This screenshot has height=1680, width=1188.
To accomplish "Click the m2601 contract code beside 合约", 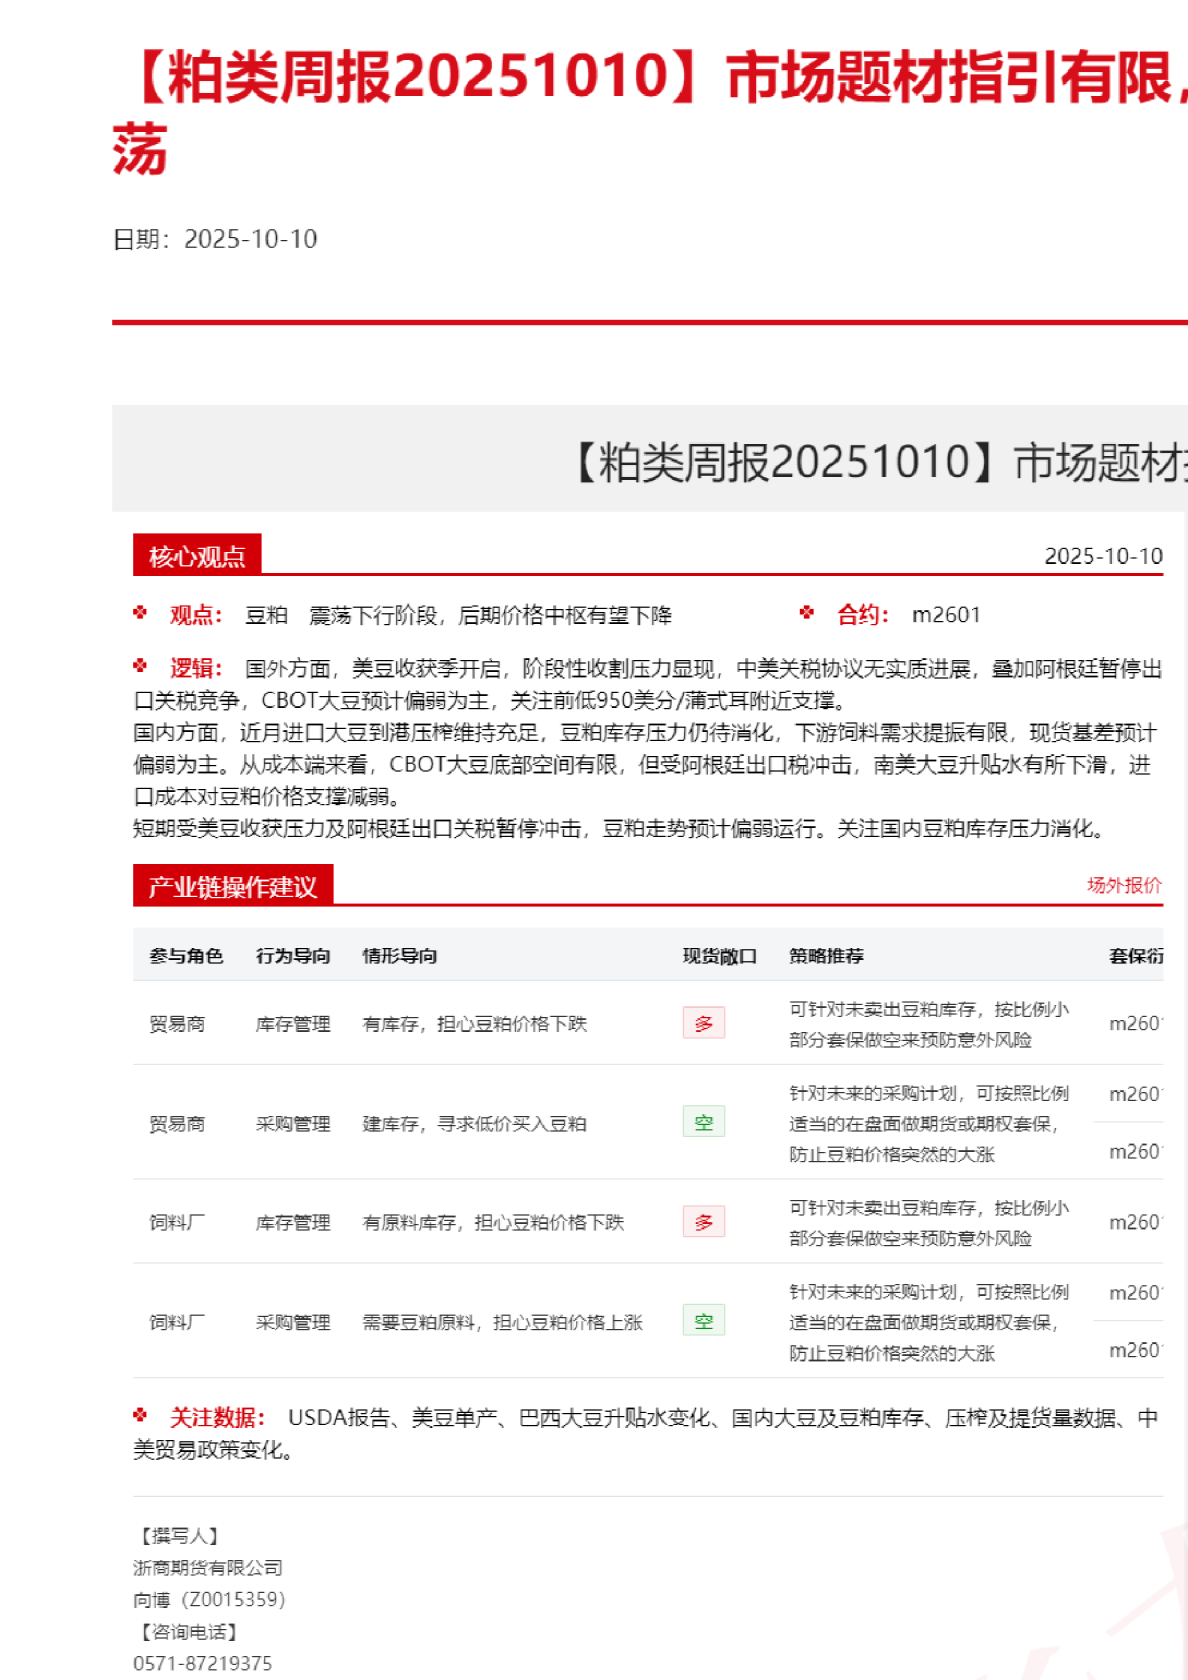I will tap(946, 615).
